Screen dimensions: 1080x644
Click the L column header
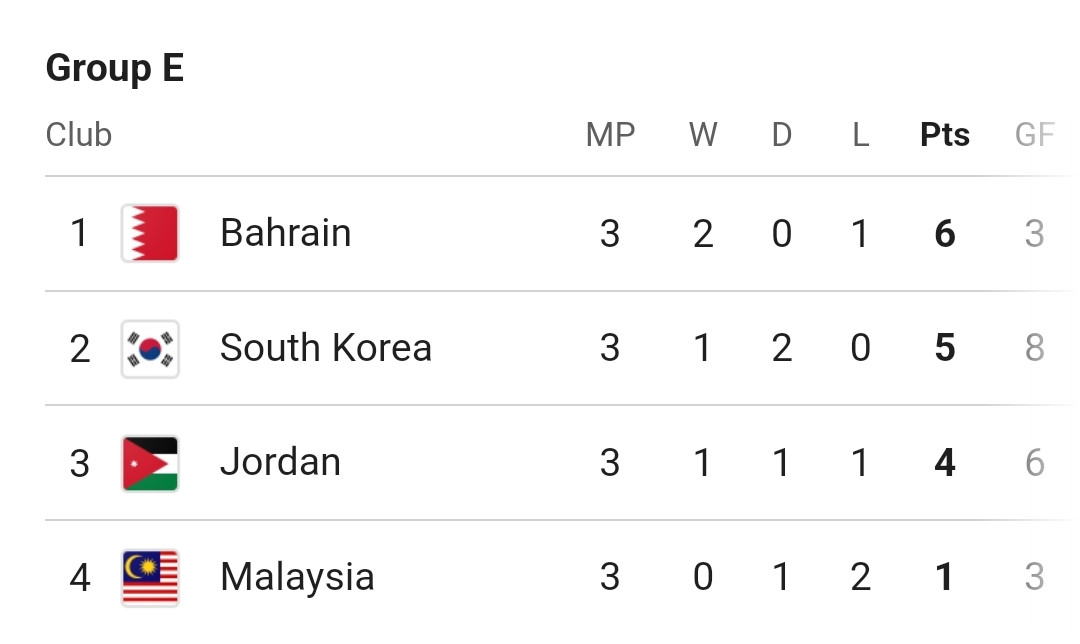(x=860, y=134)
